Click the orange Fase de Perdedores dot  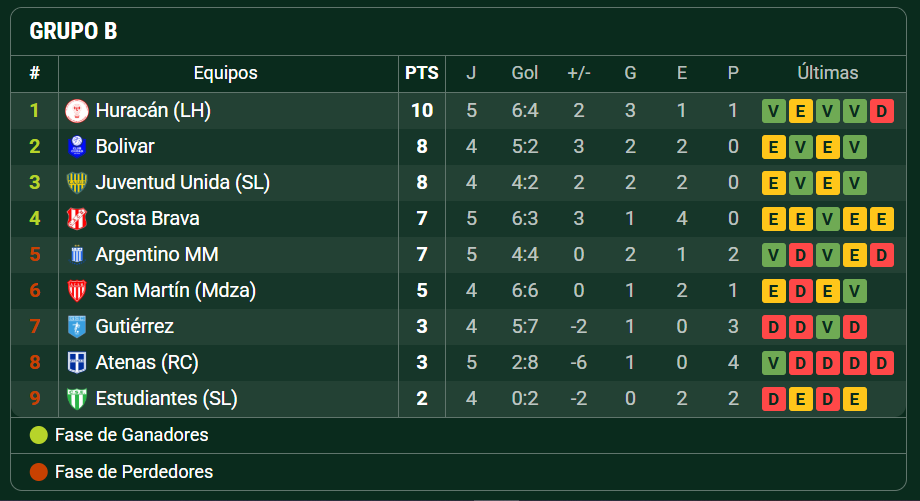(39, 472)
